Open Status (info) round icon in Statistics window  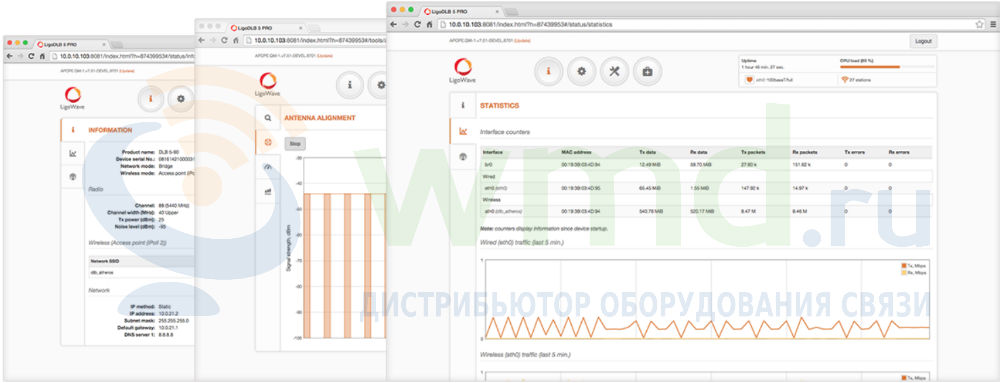548,71
